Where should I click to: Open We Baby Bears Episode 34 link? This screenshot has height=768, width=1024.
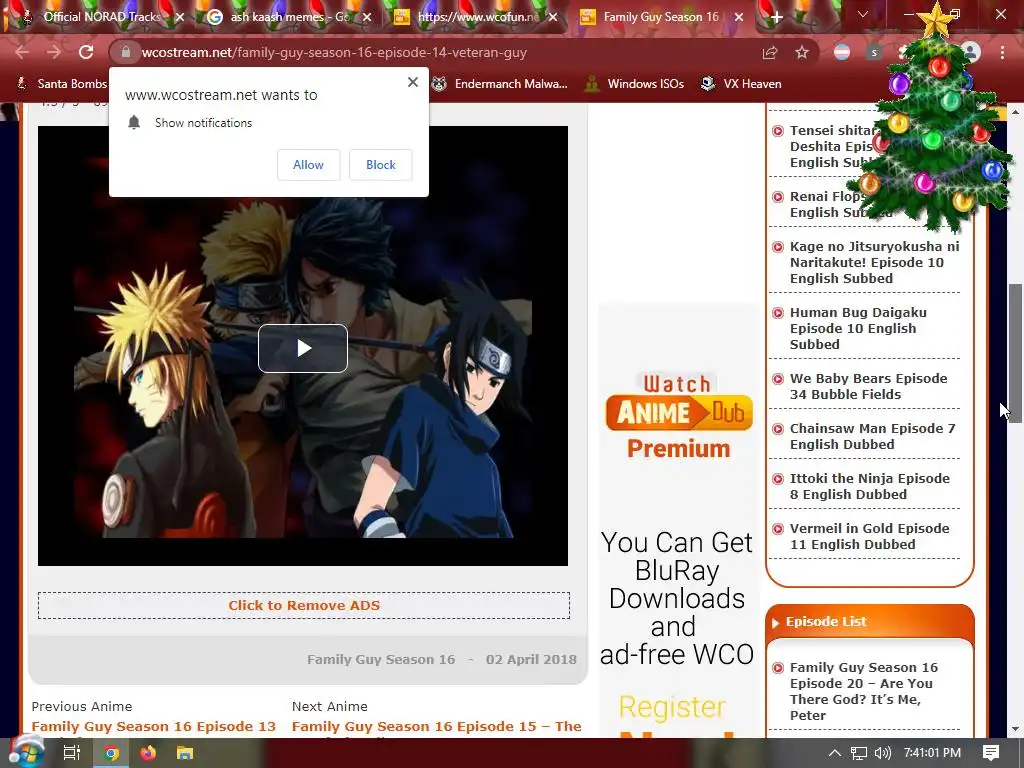(868, 387)
